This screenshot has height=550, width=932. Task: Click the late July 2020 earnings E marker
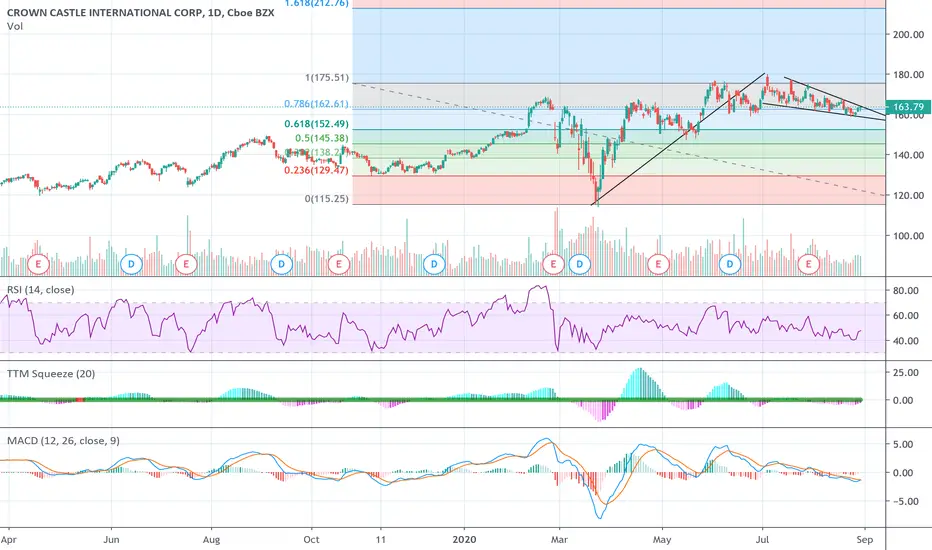(808, 264)
